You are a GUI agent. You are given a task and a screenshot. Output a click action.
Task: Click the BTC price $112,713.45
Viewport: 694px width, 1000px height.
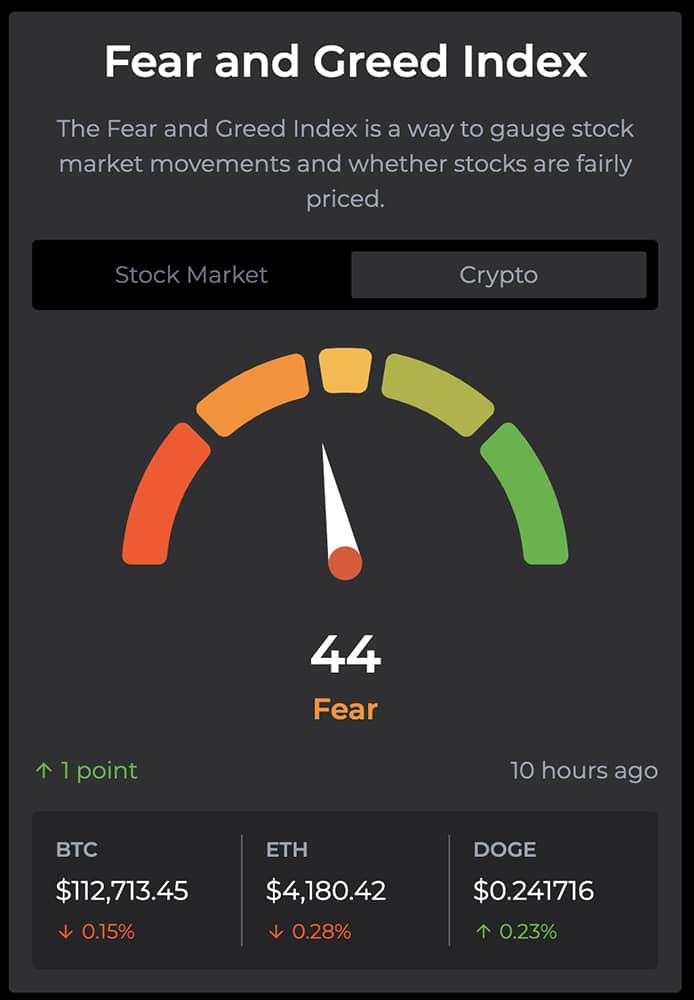coord(122,890)
